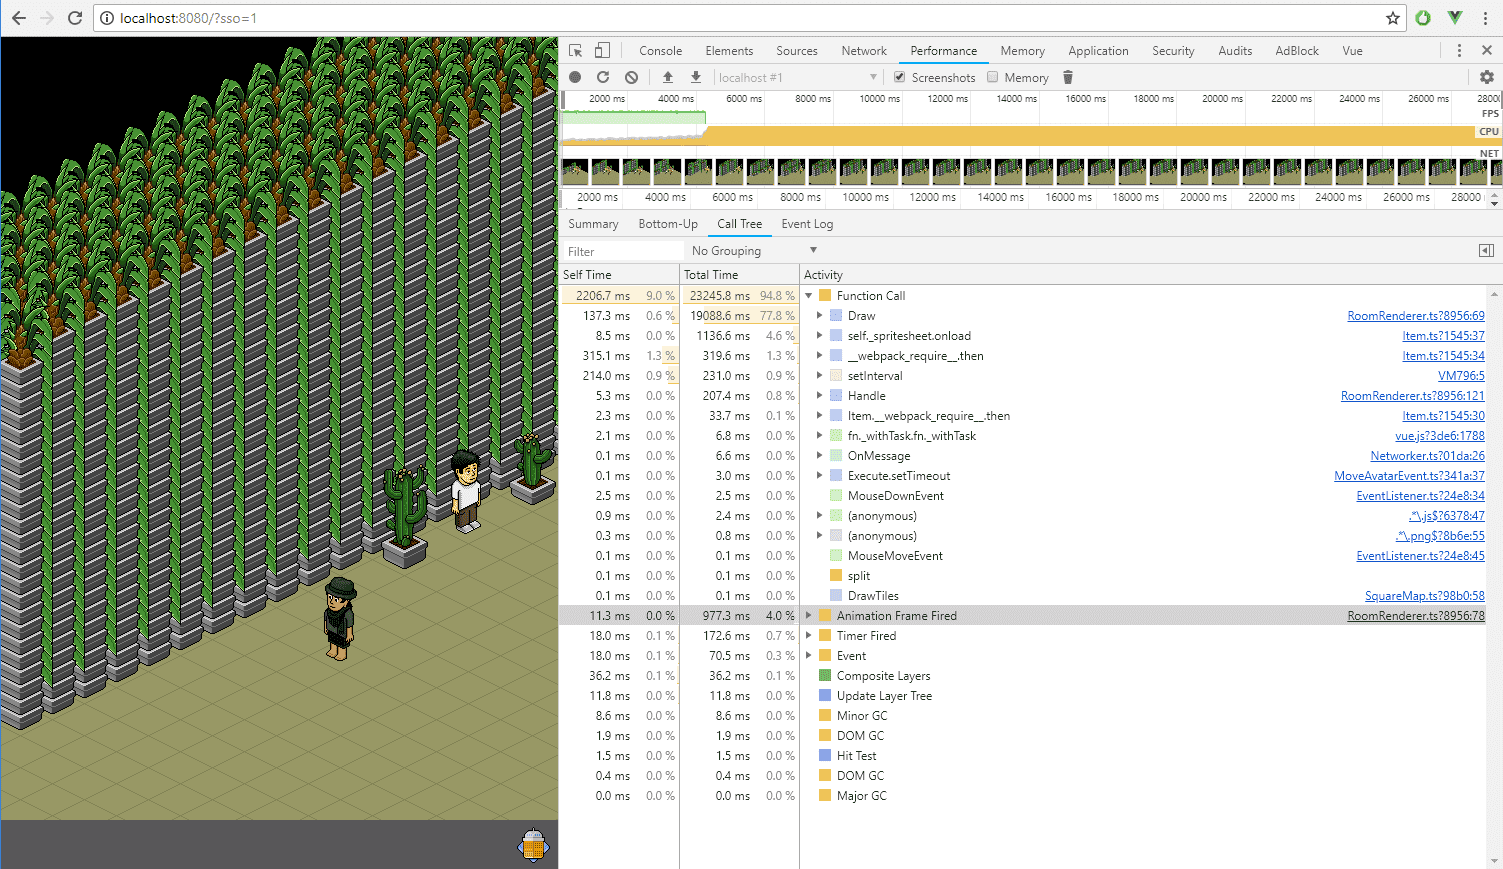Viewport: 1503px width, 869px height.
Task: Toggle heaviest stack sidebar icon
Action: coord(1486,251)
